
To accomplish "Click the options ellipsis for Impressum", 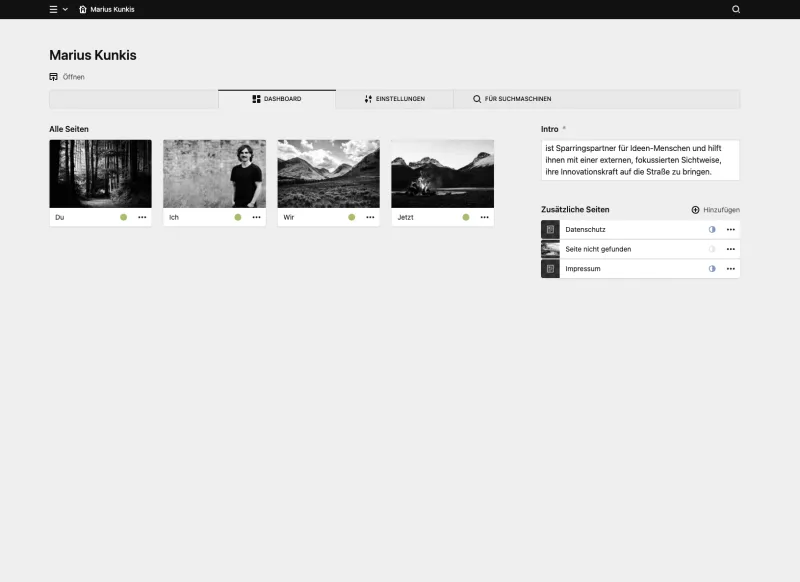I will 731,268.
